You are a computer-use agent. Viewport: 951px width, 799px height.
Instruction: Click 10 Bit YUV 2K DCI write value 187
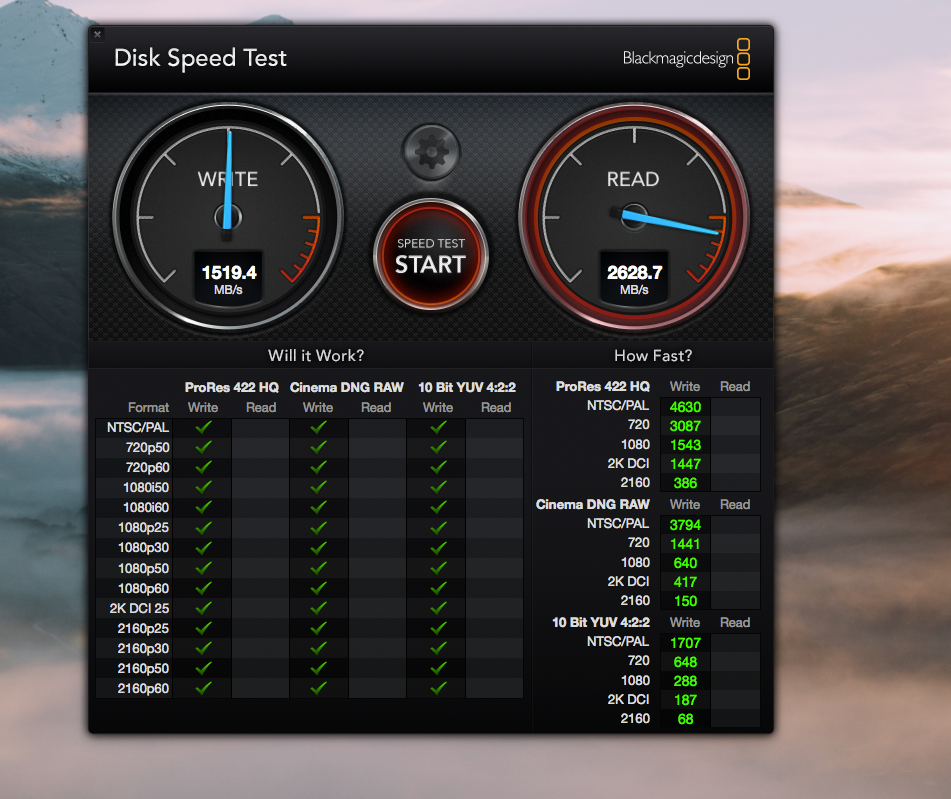[x=685, y=700]
